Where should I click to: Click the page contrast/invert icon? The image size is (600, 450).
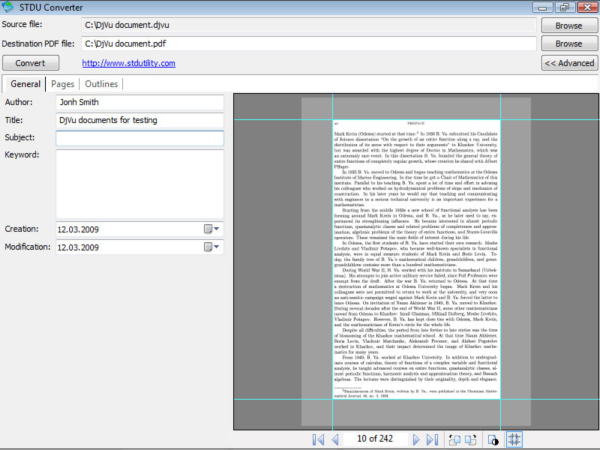493,440
